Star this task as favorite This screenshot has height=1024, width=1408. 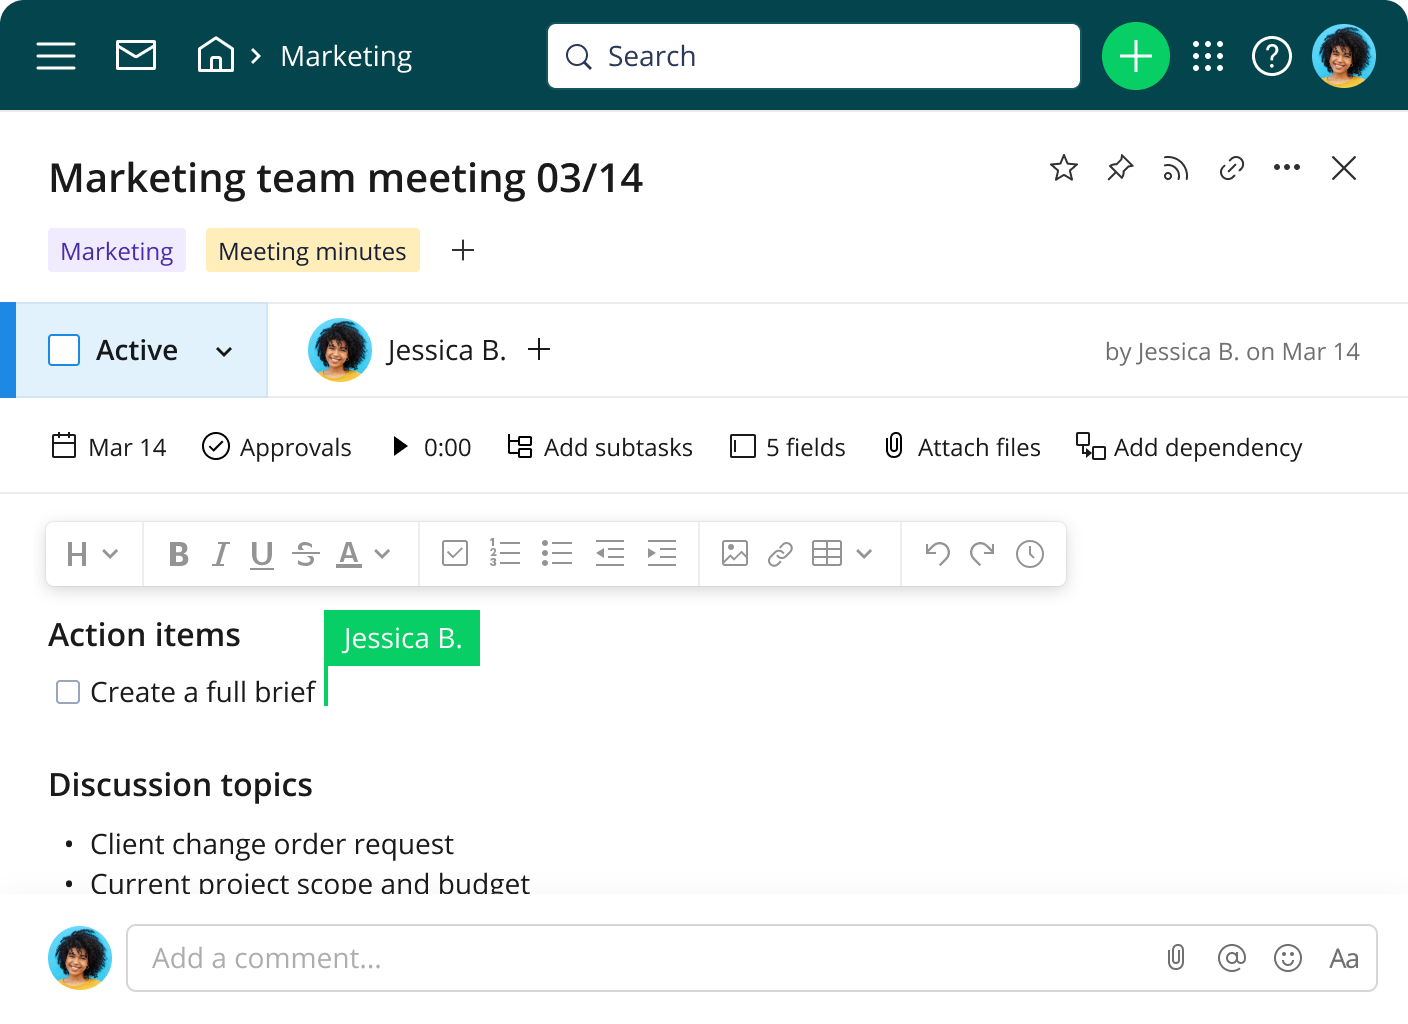[x=1063, y=168]
